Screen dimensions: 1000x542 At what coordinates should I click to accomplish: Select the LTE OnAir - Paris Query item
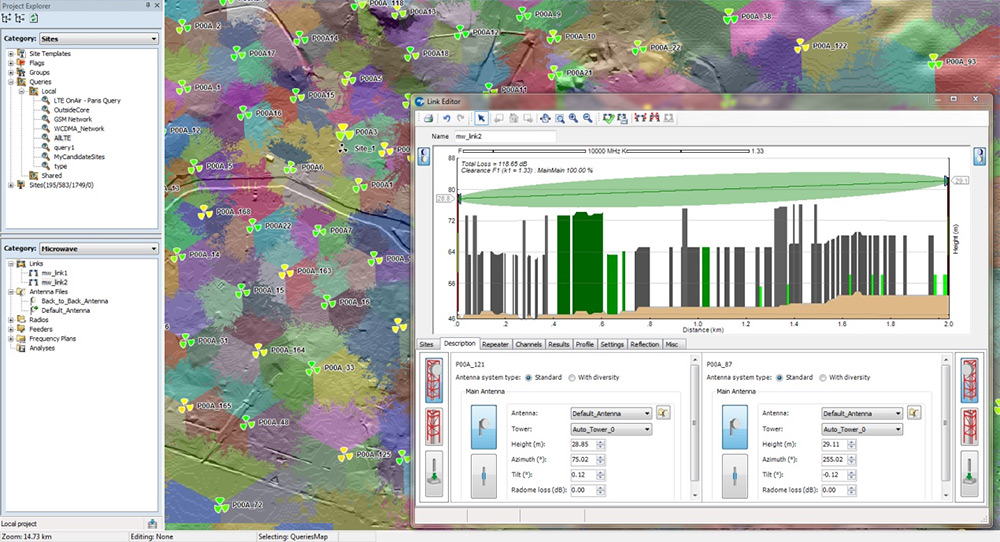click(87, 101)
